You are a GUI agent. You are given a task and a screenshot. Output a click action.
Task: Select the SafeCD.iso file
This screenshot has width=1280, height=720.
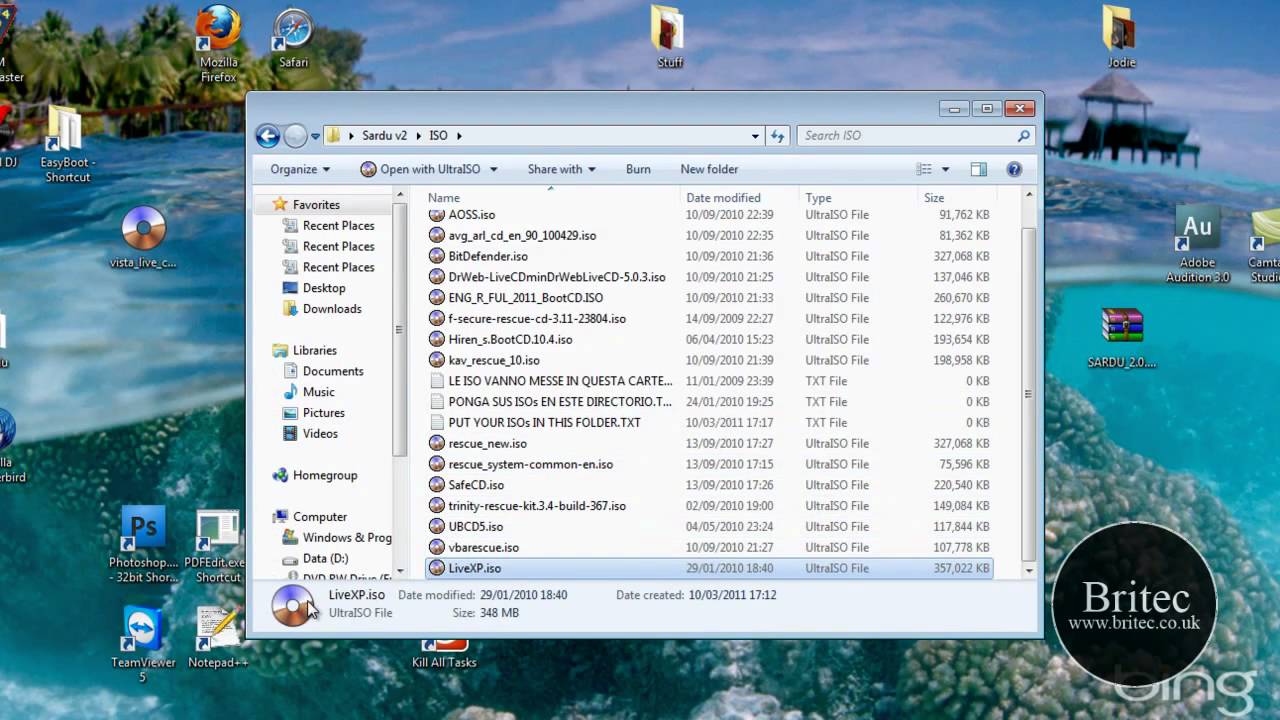click(476, 485)
